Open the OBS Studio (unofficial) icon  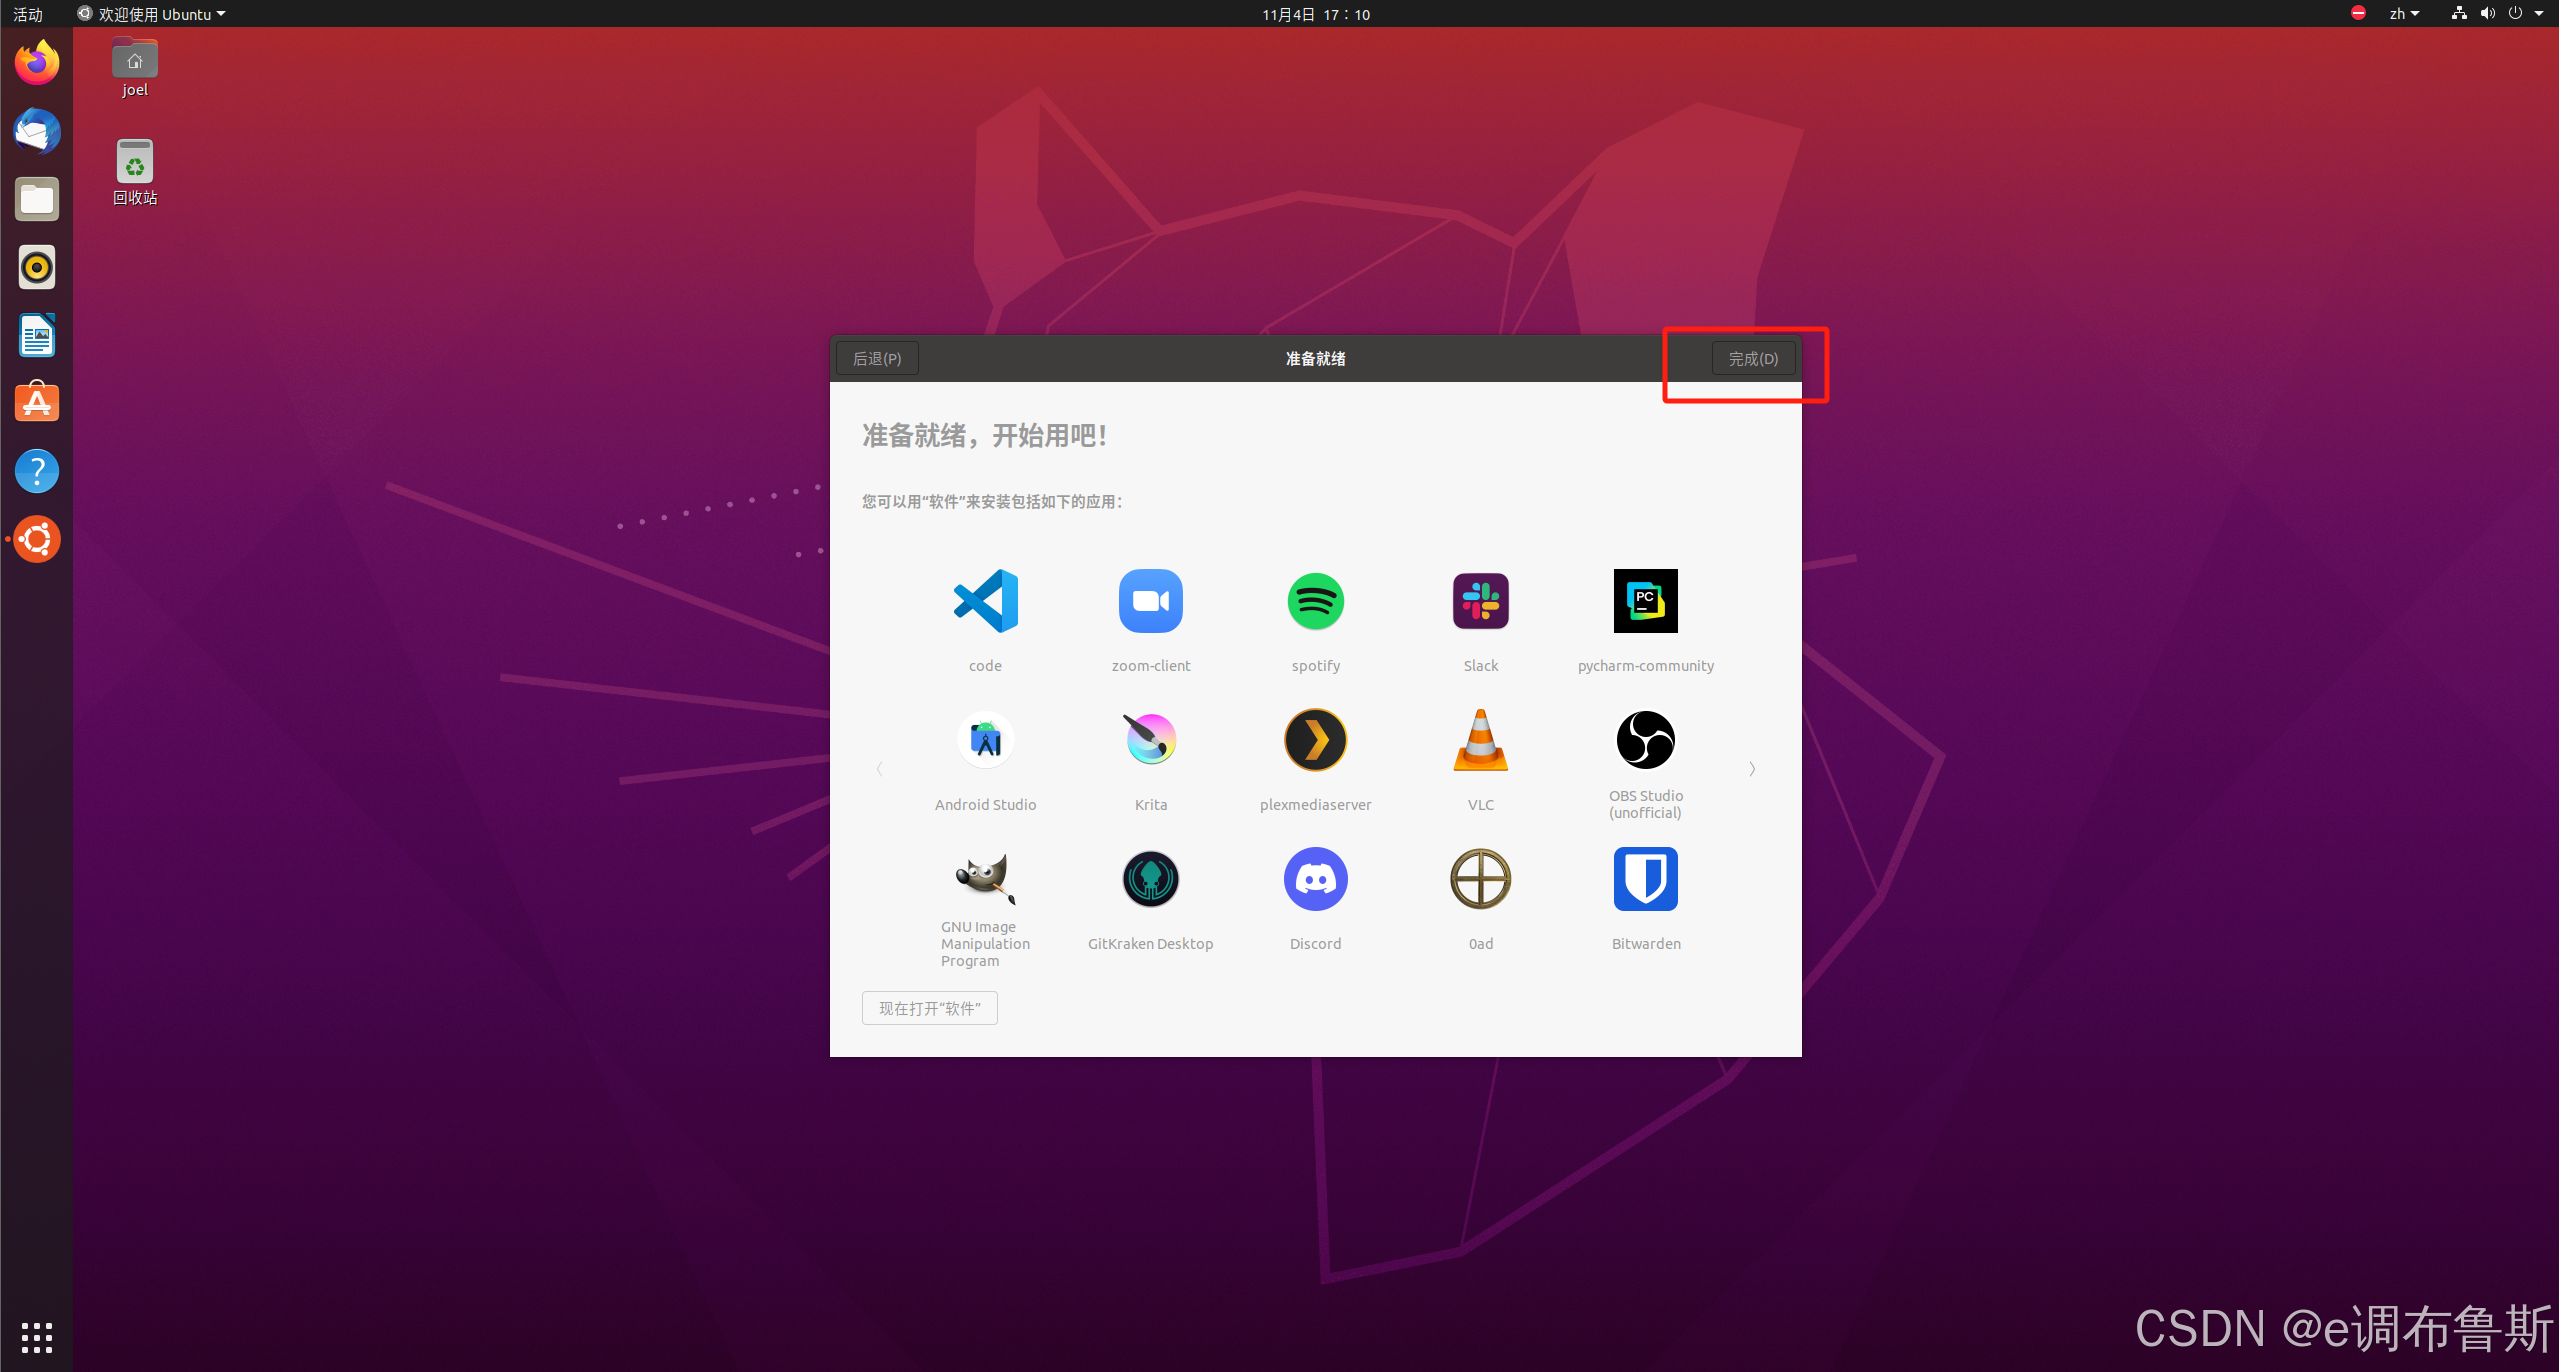coord(1645,740)
